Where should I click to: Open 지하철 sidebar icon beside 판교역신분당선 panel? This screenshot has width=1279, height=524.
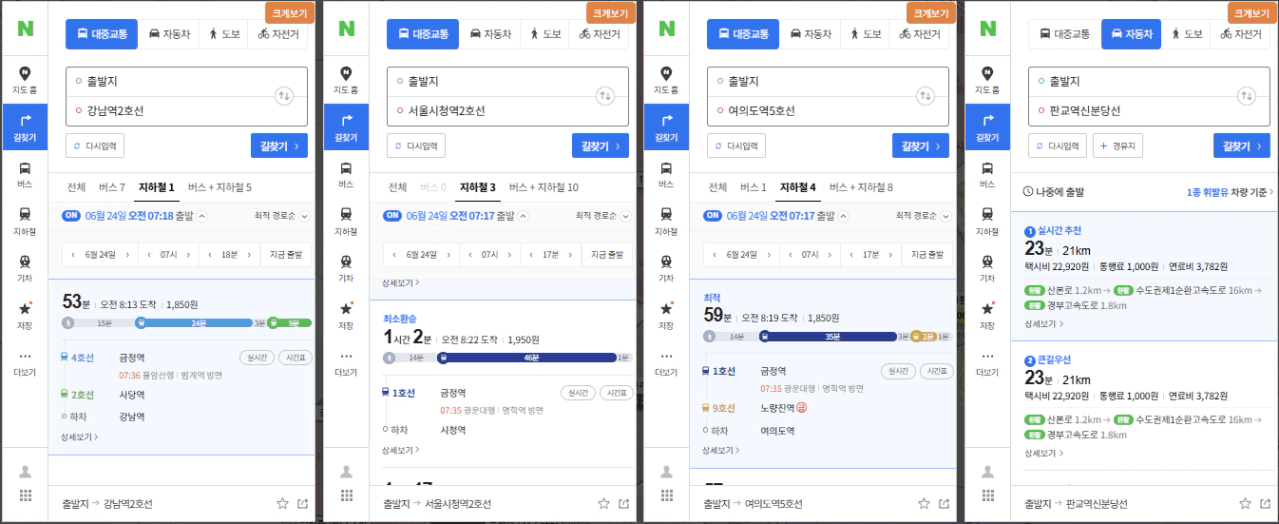coord(987,220)
